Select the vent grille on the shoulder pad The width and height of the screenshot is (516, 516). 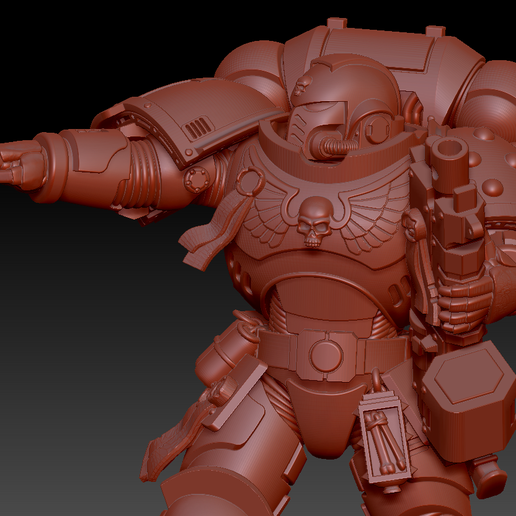coord(200,129)
